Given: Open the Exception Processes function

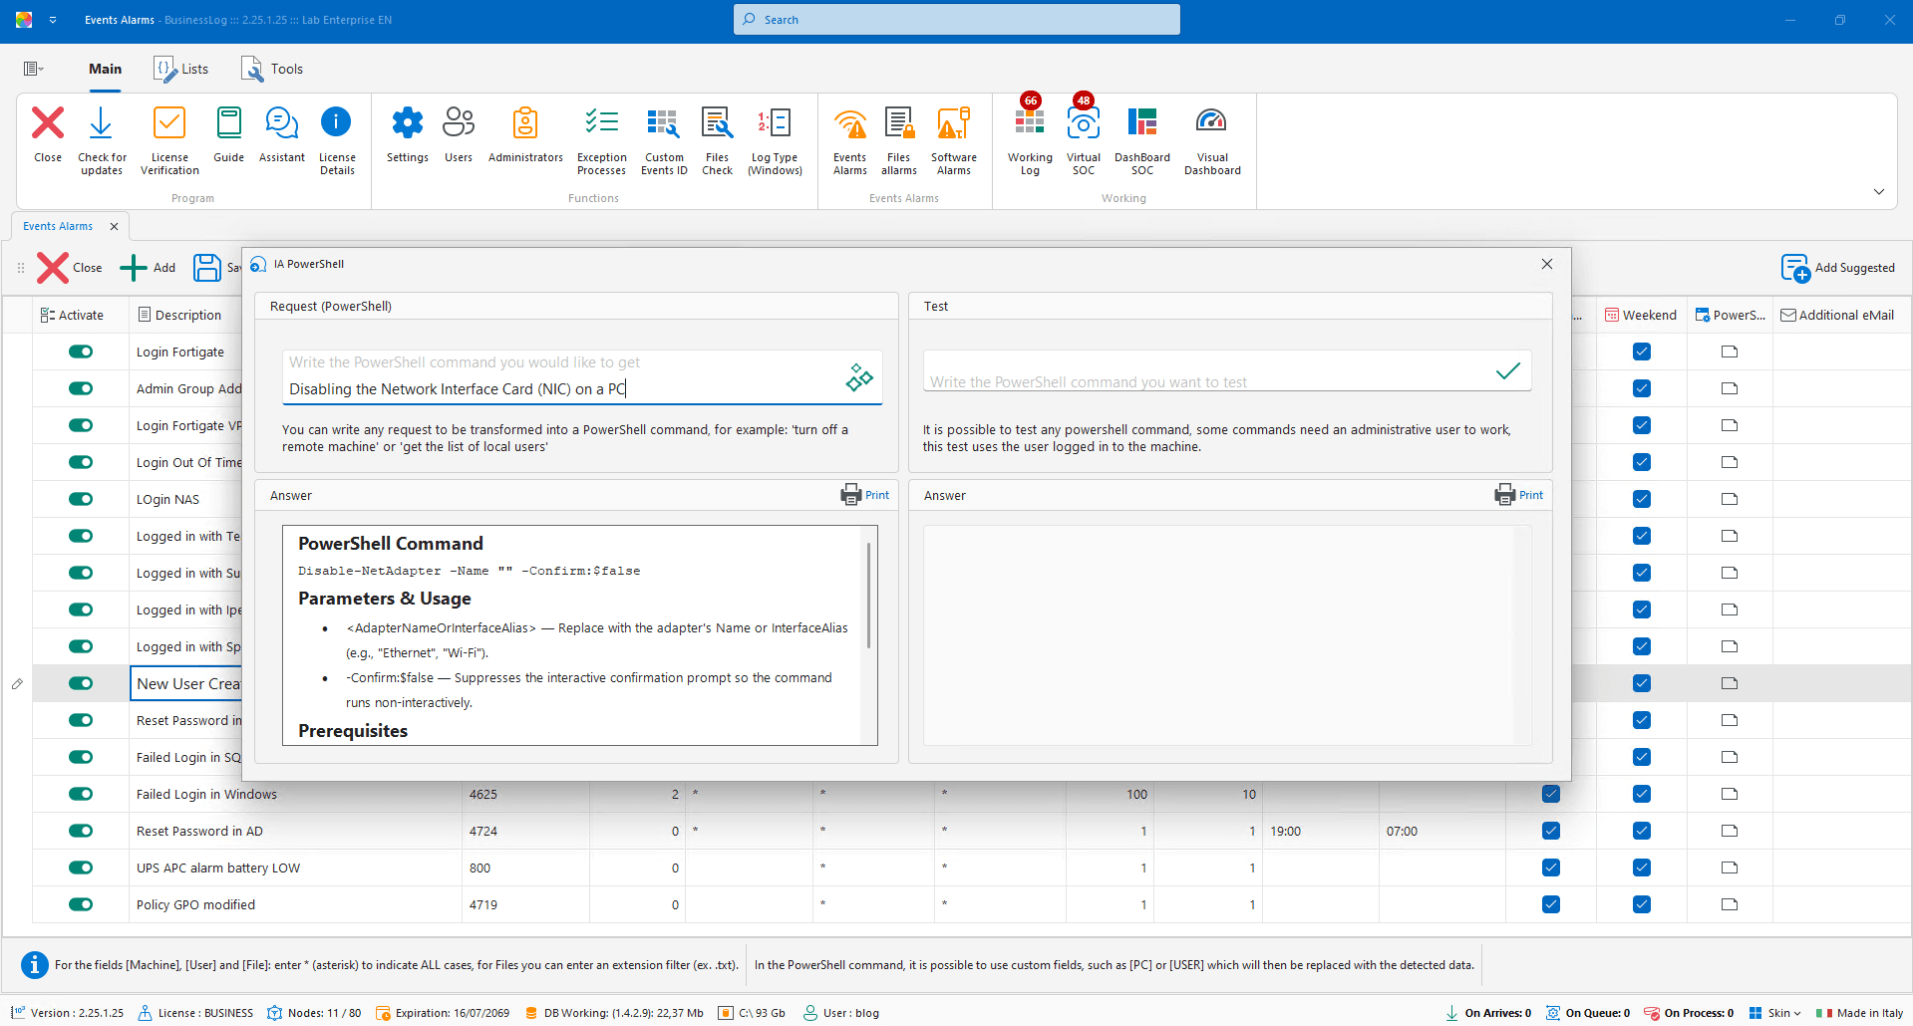Looking at the screenshot, I should pyautogui.click(x=601, y=140).
